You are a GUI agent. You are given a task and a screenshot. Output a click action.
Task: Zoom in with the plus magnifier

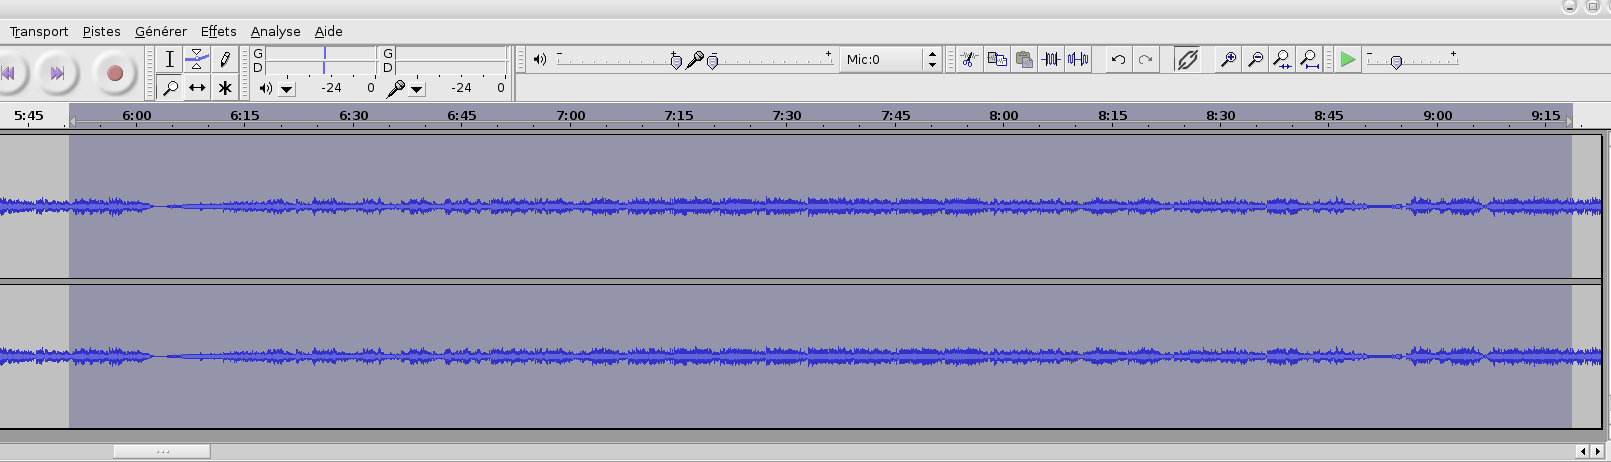(x=1228, y=59)
